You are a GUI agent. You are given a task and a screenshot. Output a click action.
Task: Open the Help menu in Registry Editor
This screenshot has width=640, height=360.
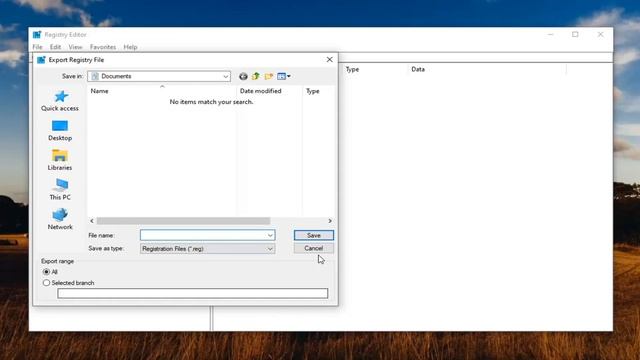tap(131, 47)
